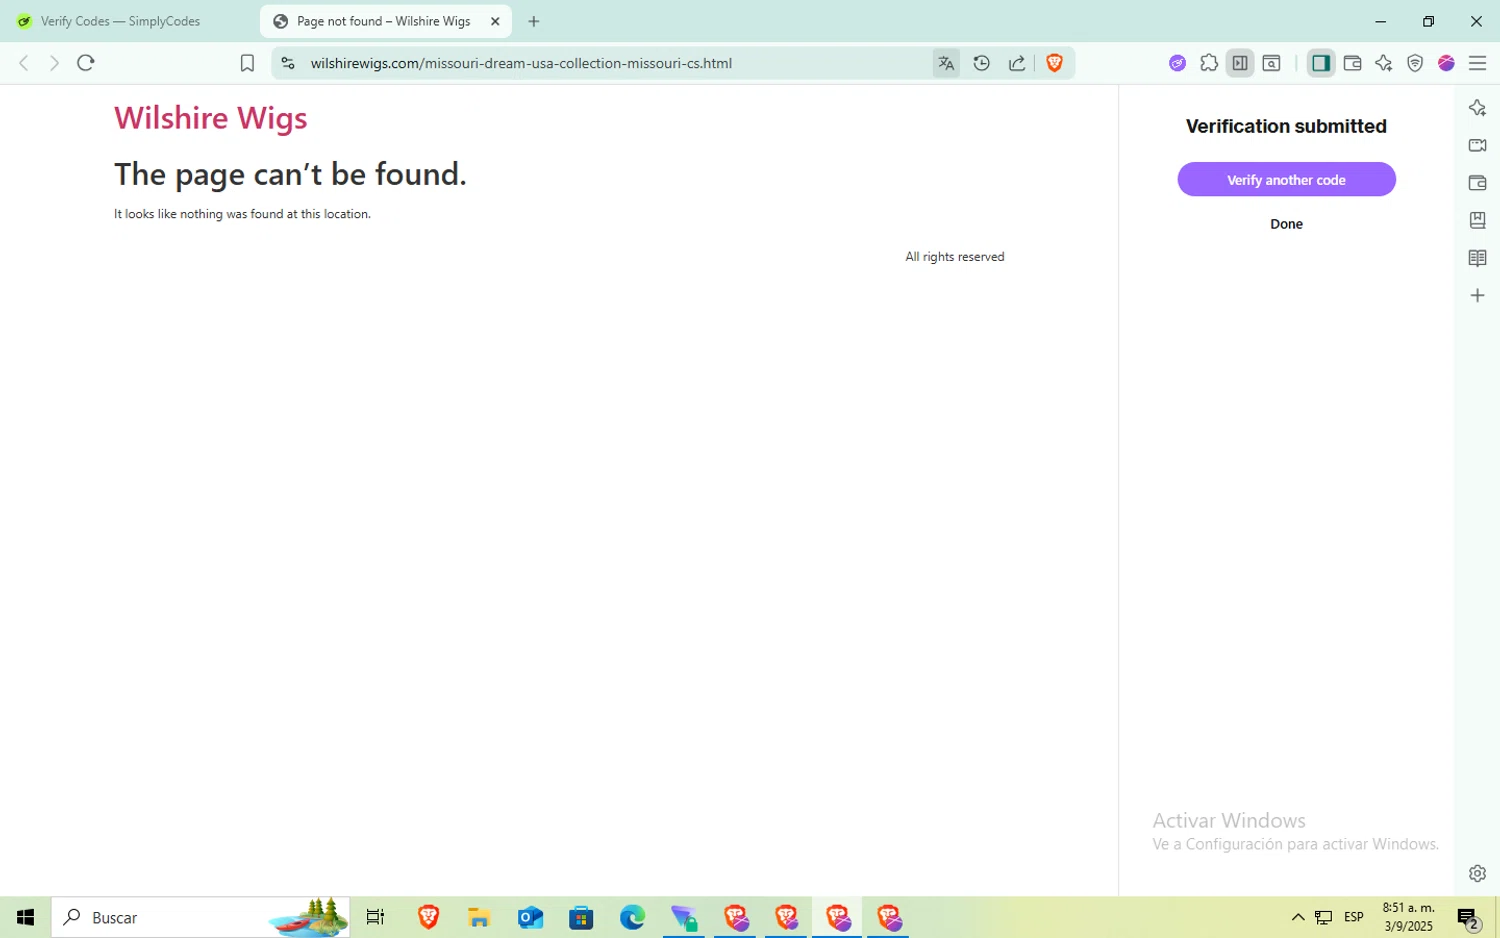This screenshot has height=938, width=1500.
Task: Open Wallet from the sidebar
Action: pos(1477,183)
